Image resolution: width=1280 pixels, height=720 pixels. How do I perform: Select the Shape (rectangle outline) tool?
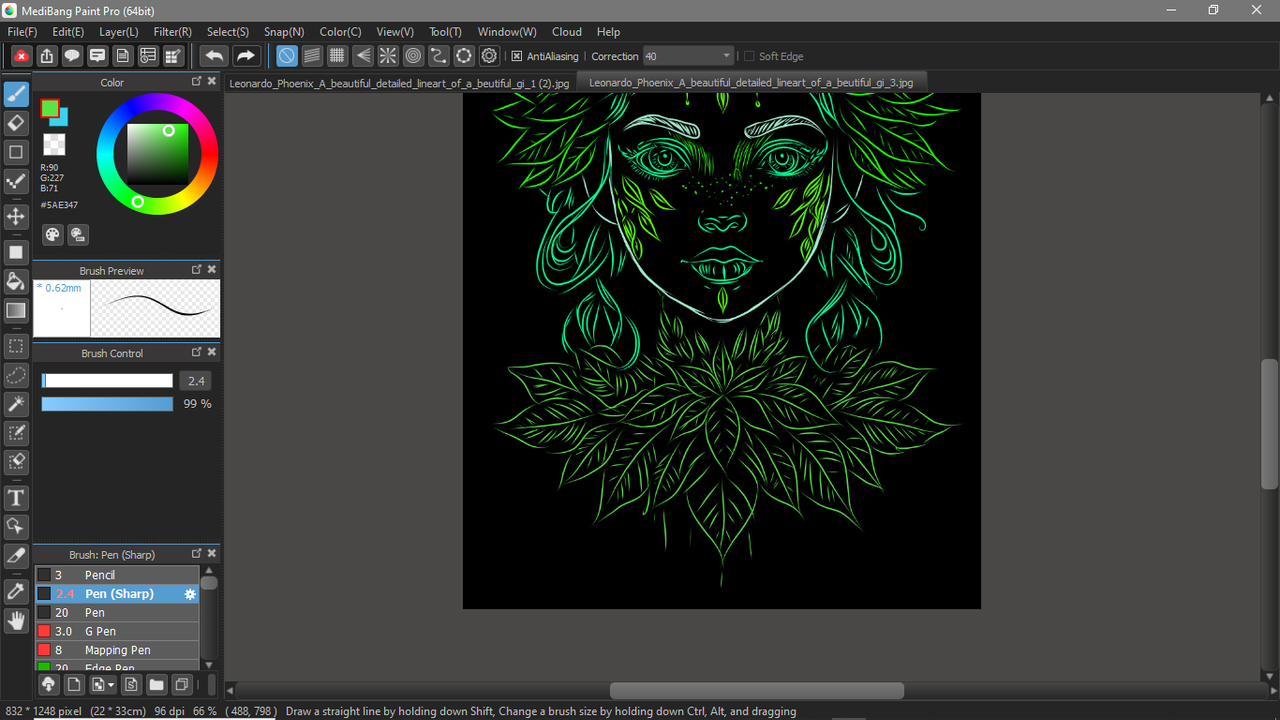16,152
